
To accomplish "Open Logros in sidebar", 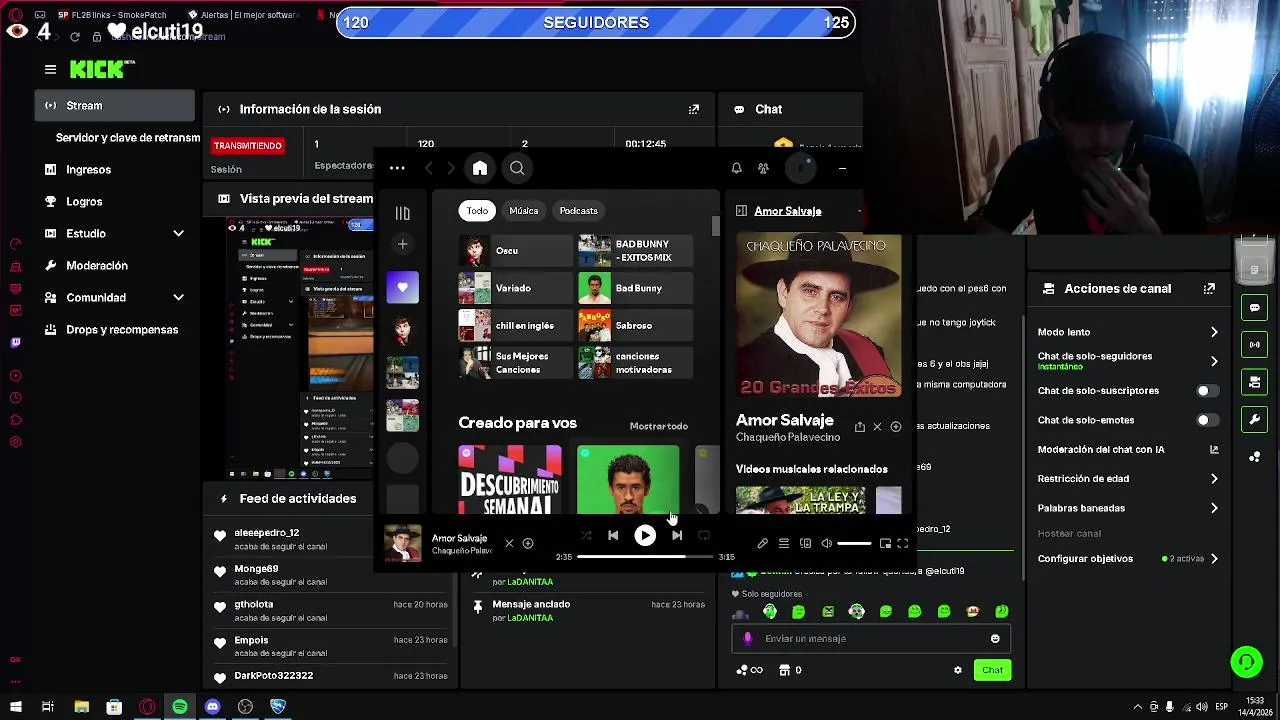I will pos(84,202).
